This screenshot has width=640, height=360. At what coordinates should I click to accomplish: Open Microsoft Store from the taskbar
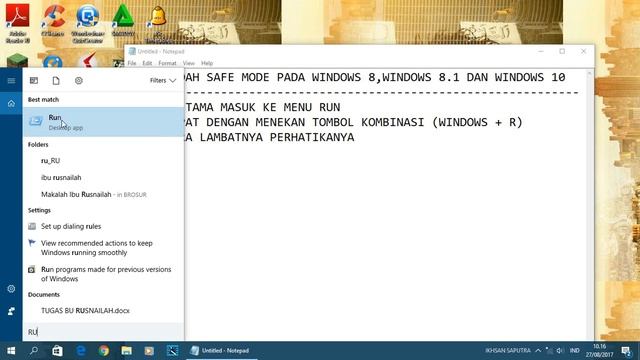[x=57, y=351]
